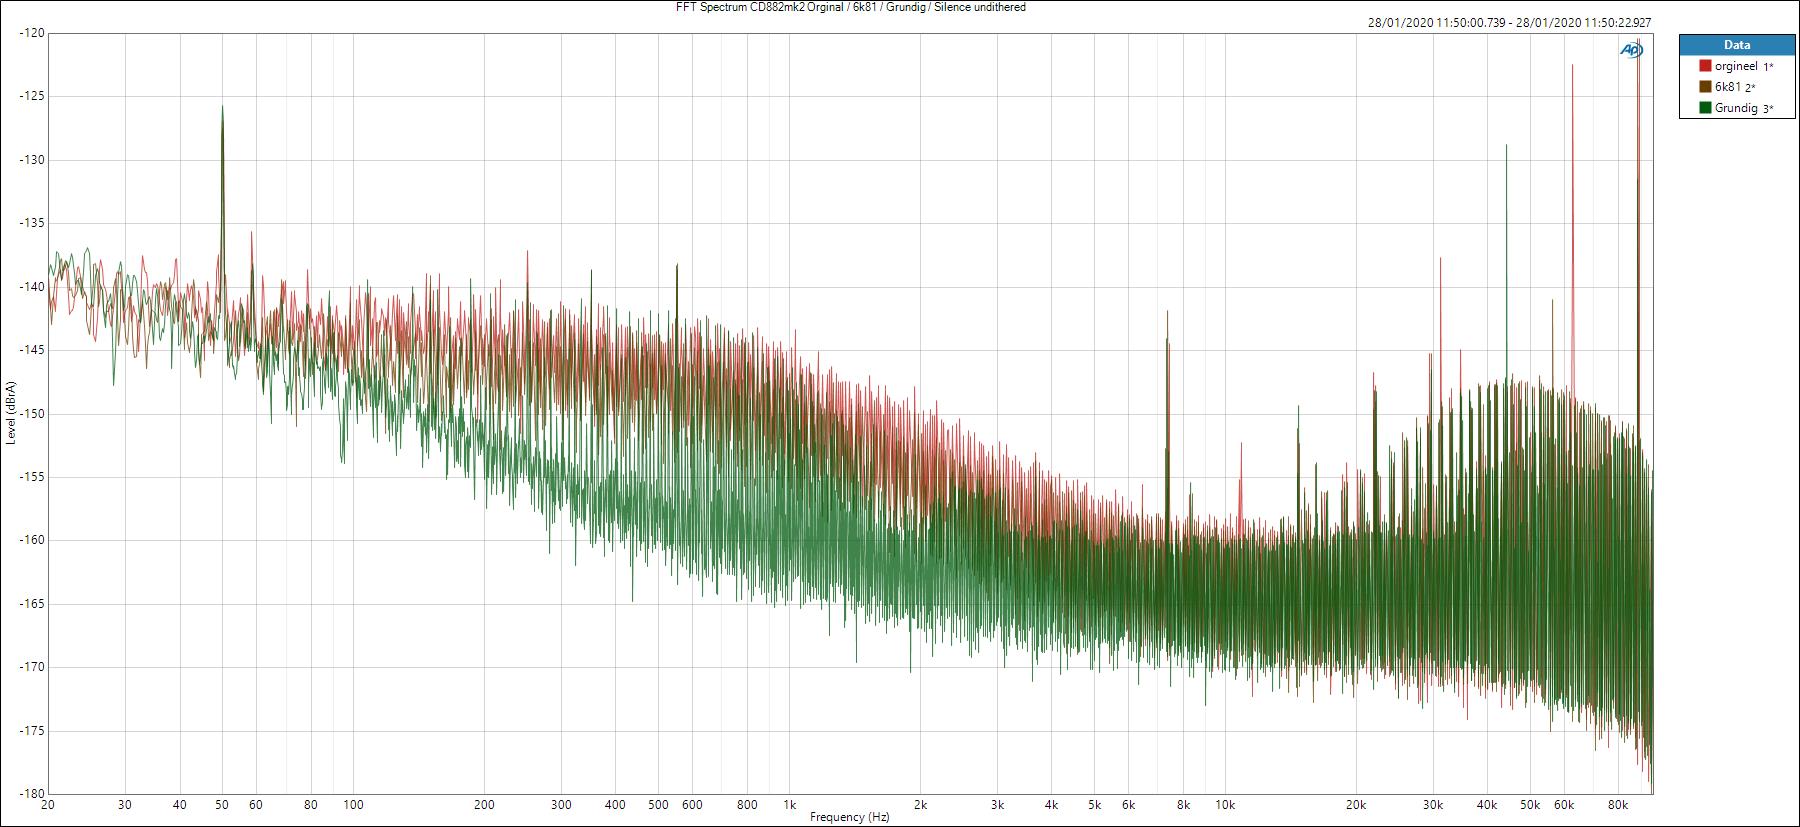Click the -180 tick on the level axis
The width and height of the screenshot is (1800, 827).
point(31,793)
